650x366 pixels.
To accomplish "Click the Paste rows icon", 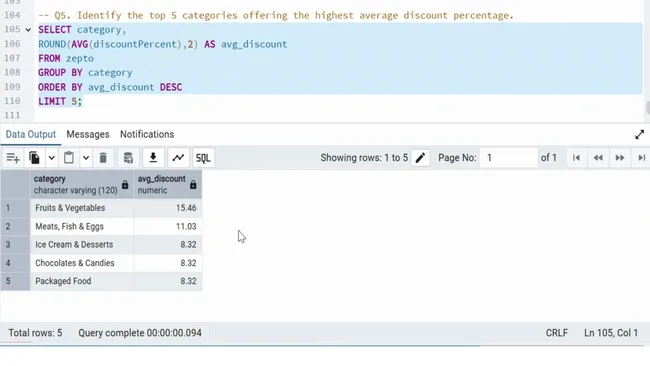I will tap(69, 158).
